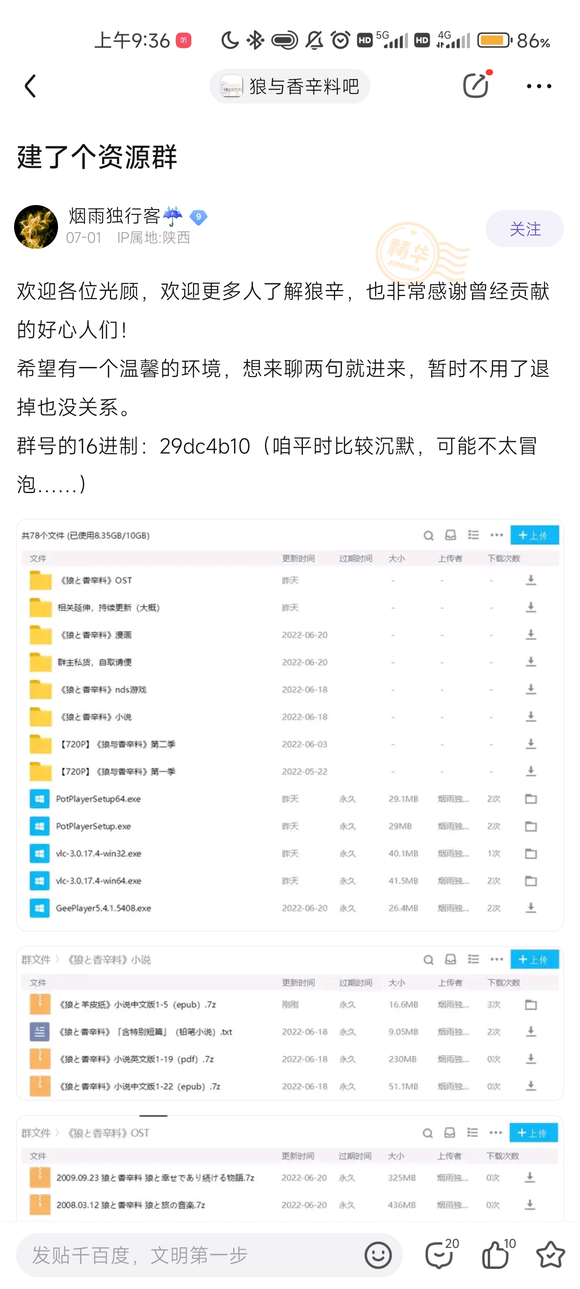
Task: Tap the battery indicator in status bar
Action: click(x=496, y=40)
